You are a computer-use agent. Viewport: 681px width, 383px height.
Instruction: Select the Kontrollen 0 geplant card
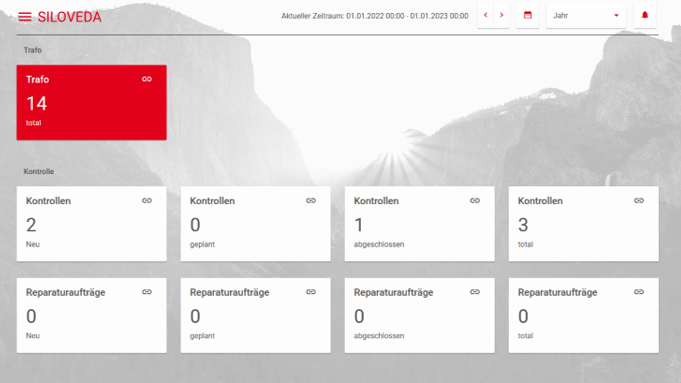pos(256,224)
